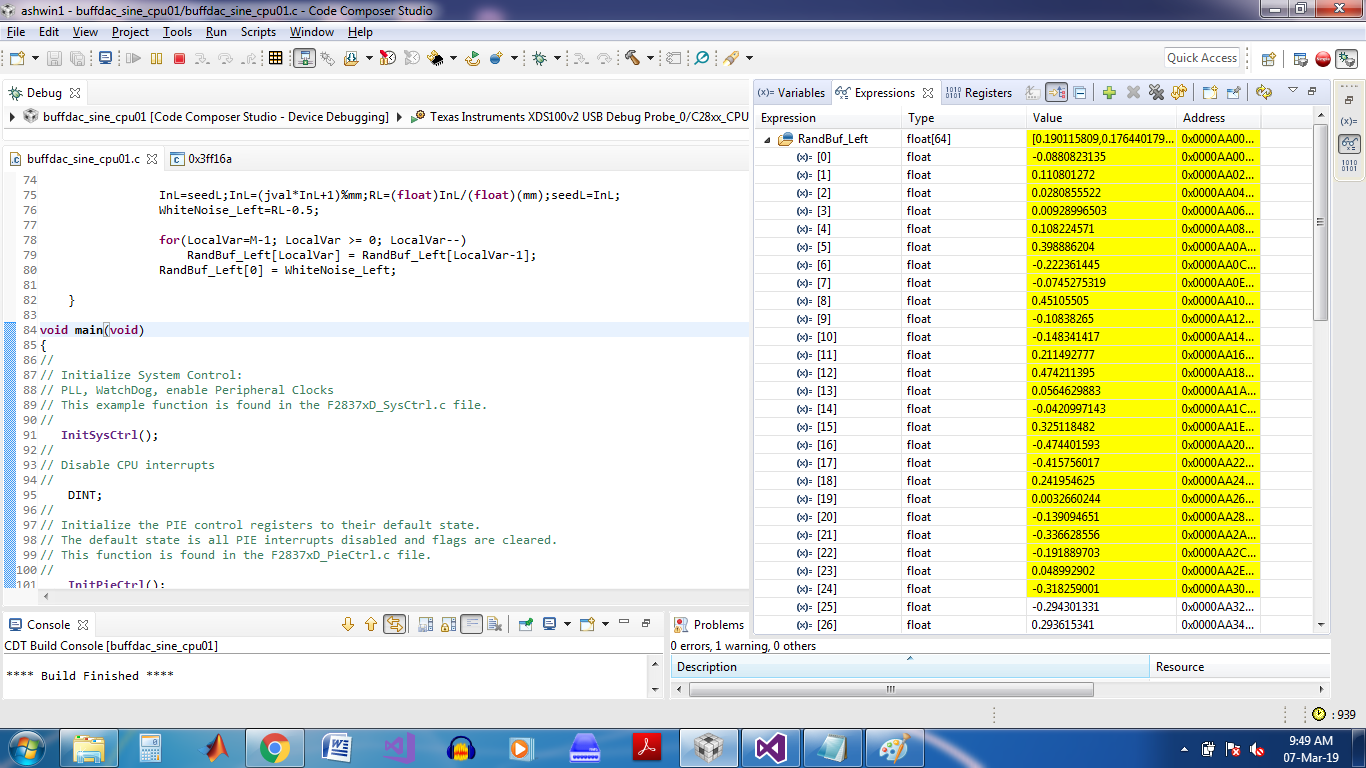Click the Pin Console icon
The height and width of the screenshot is (768, 1366).
[x=526, y=625]
